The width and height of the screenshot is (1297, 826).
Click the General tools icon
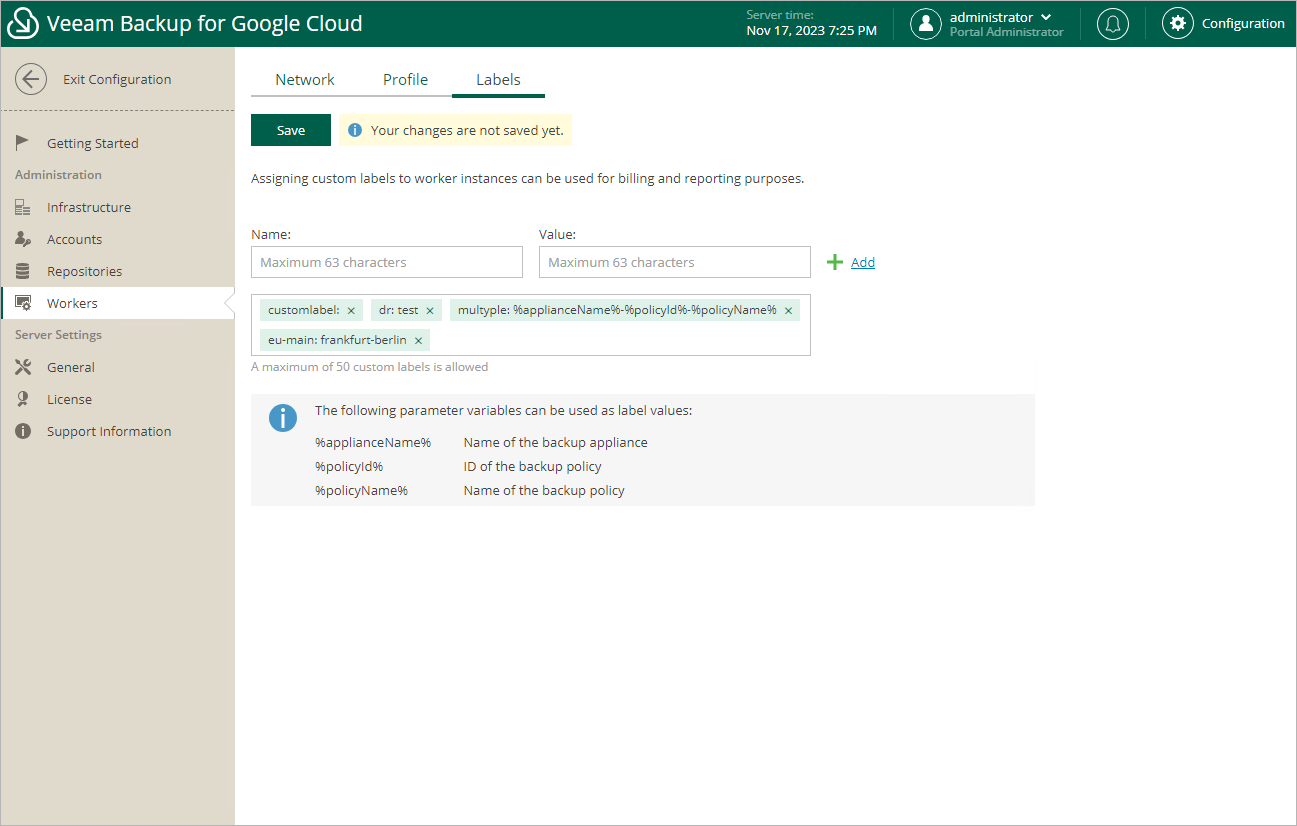pyautogui.click(x=23, y=367)
